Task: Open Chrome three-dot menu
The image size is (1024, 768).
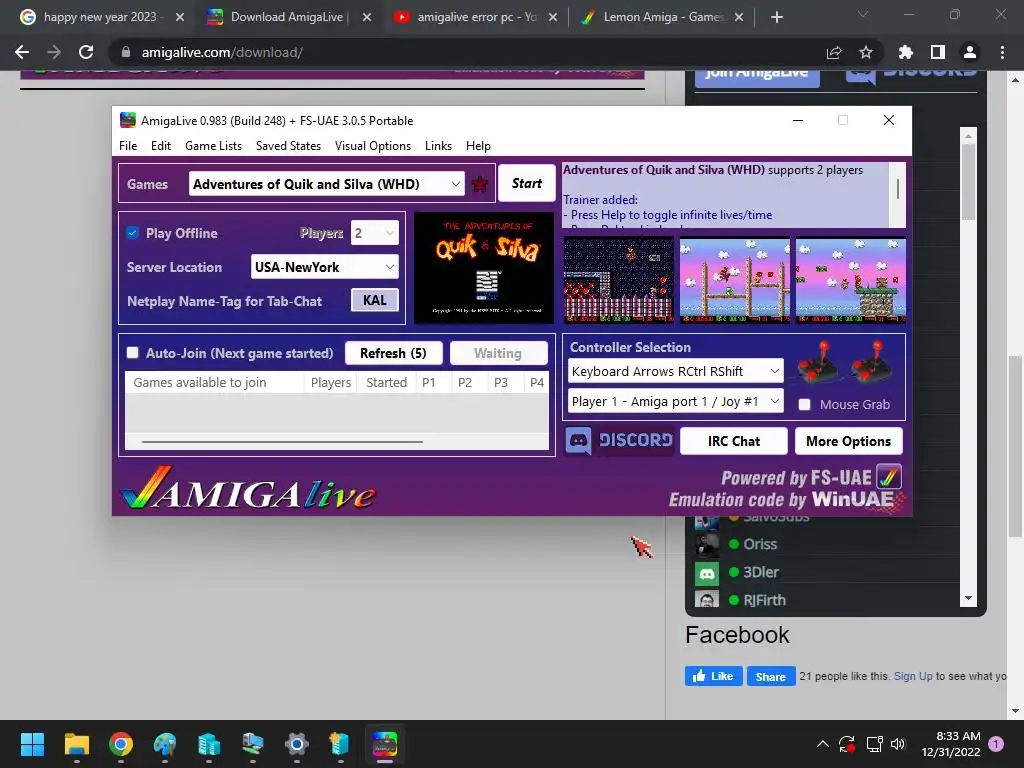Action: [1002, 52]
